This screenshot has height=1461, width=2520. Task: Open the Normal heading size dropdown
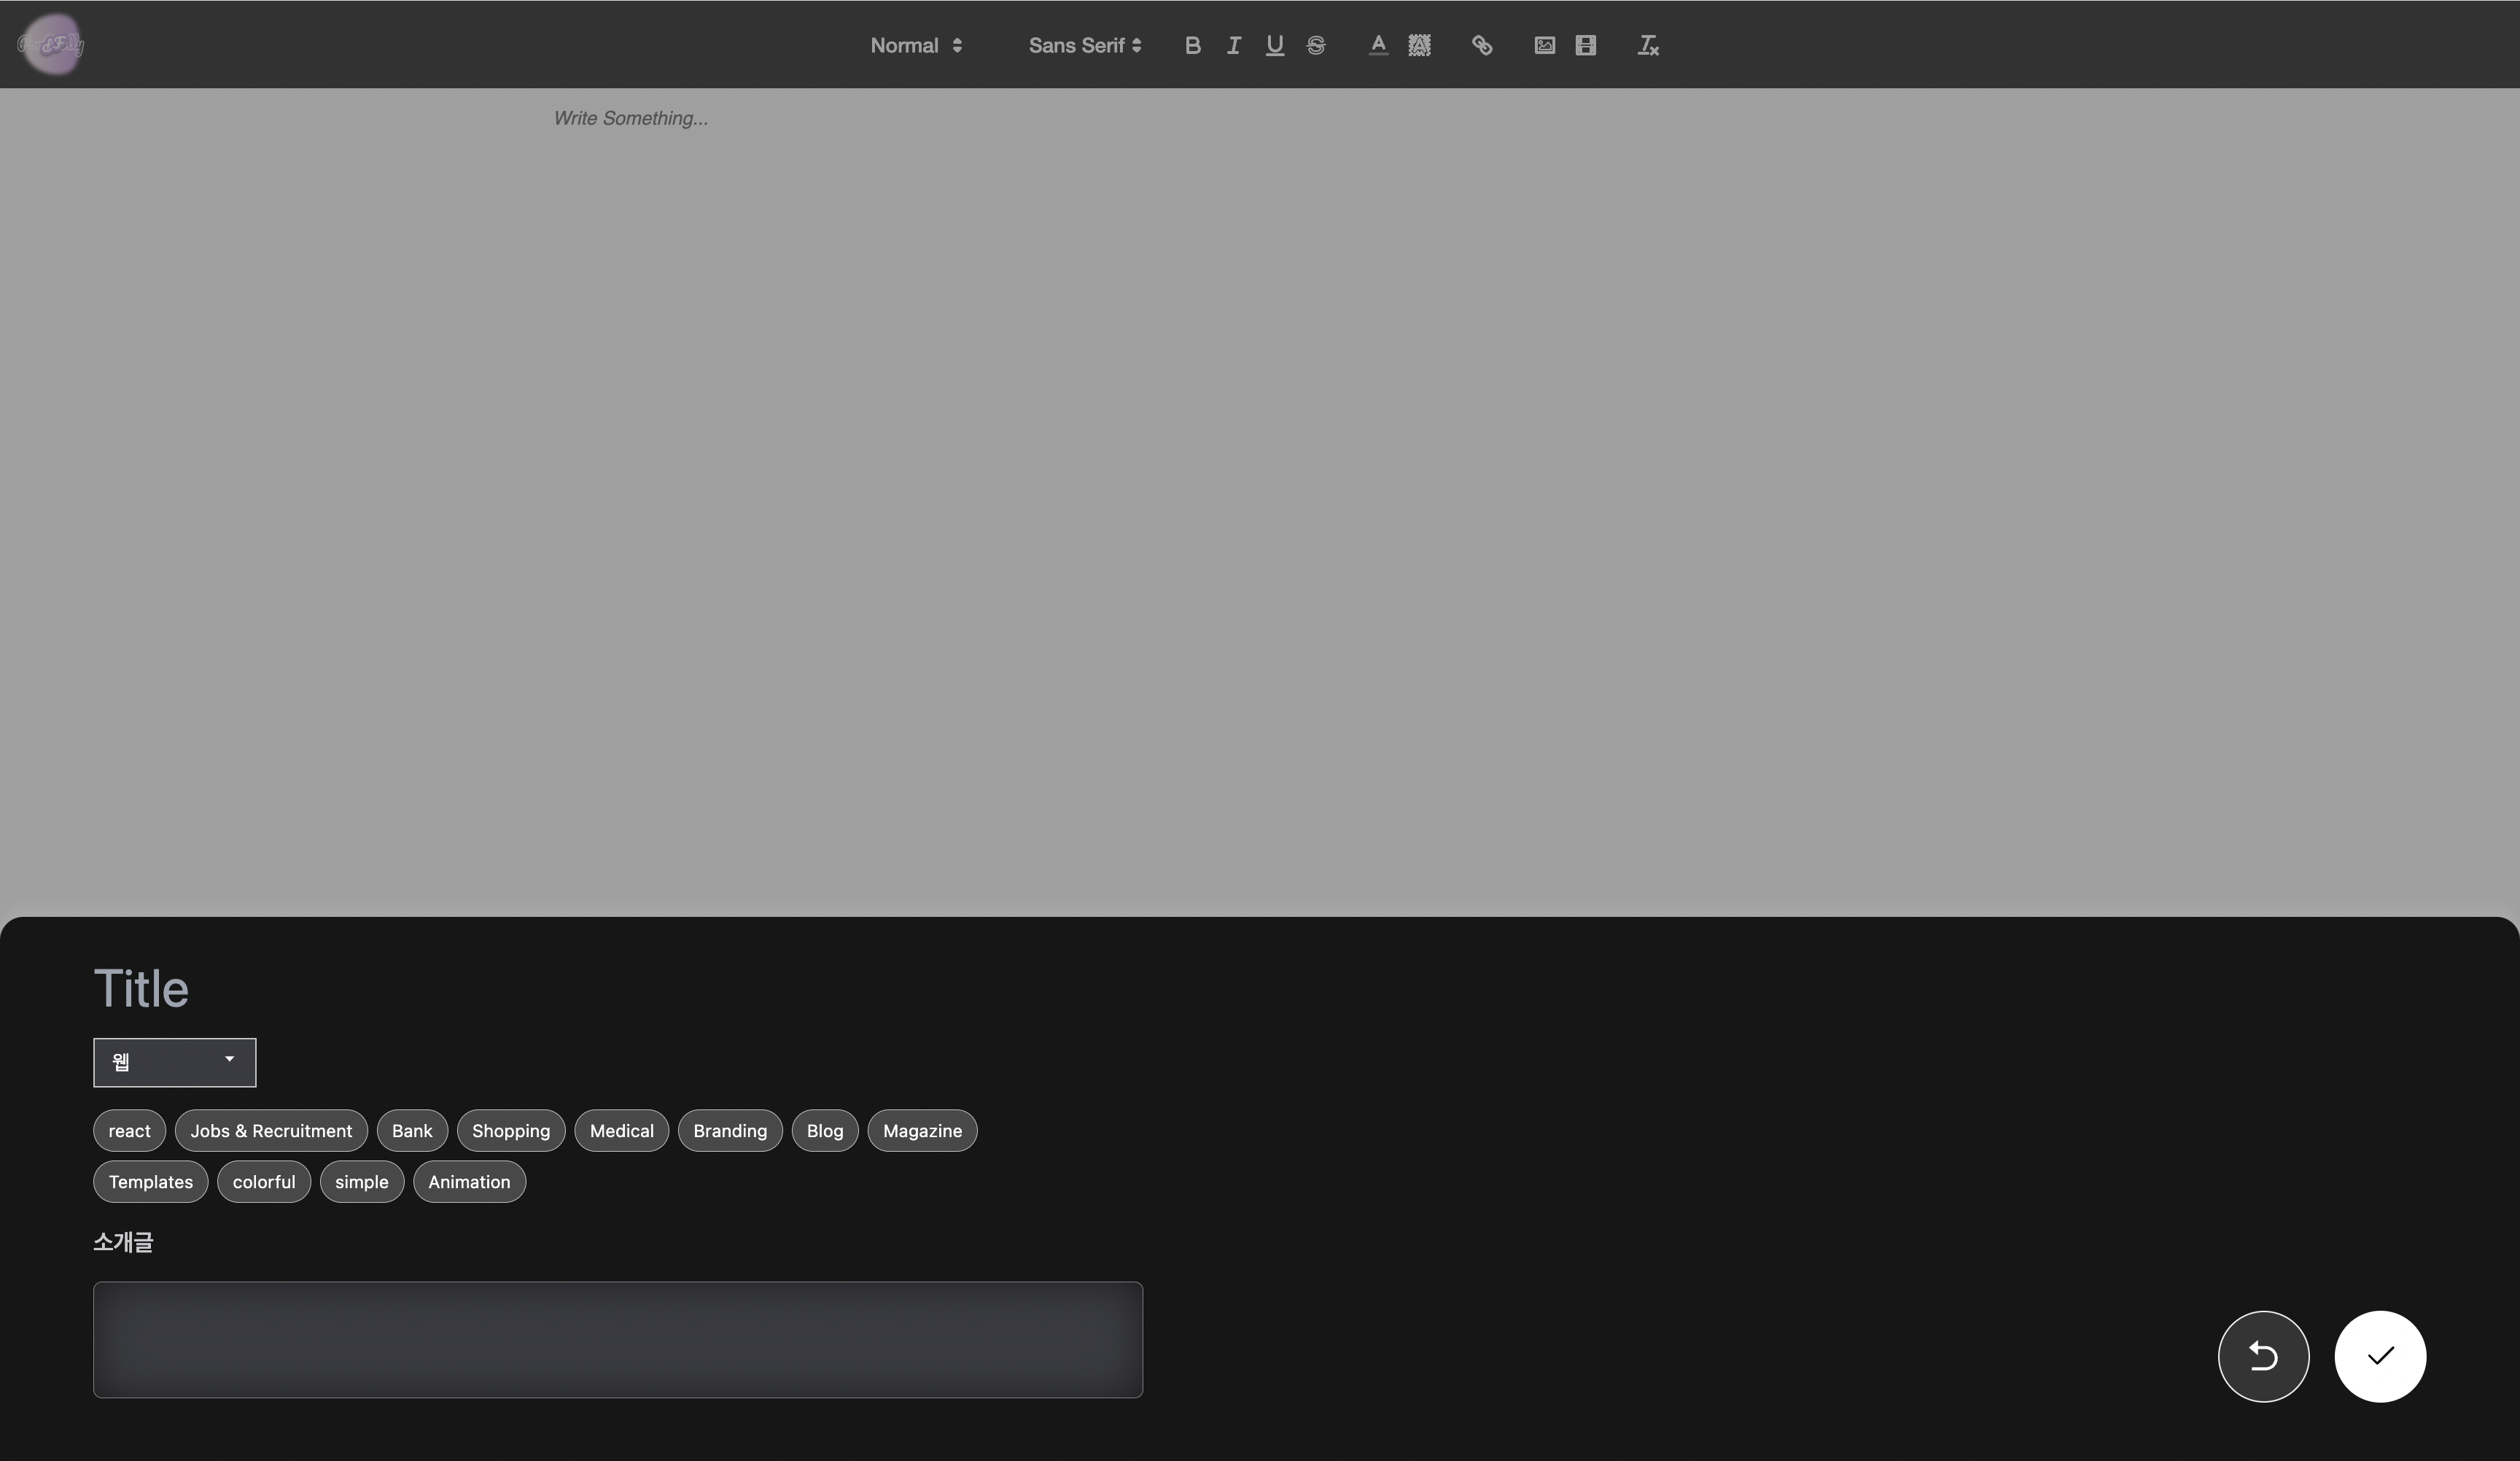[x=916, y=45]
